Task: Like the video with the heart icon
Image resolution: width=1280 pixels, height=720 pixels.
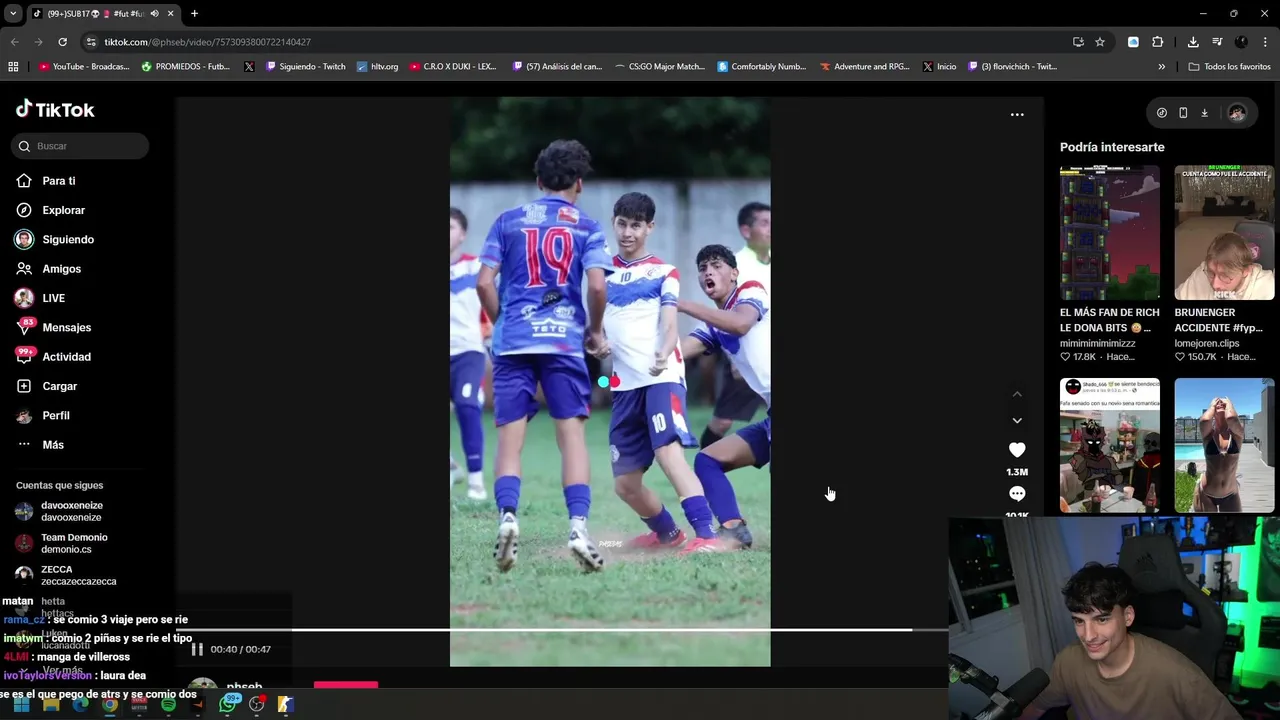Action: [1017, 450]
